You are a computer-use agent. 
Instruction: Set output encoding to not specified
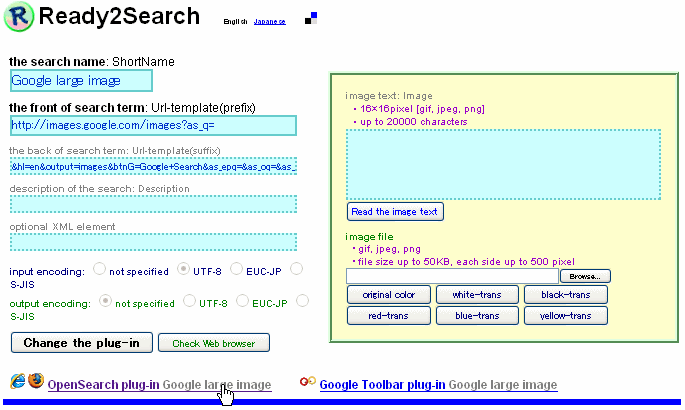(105, 300)
